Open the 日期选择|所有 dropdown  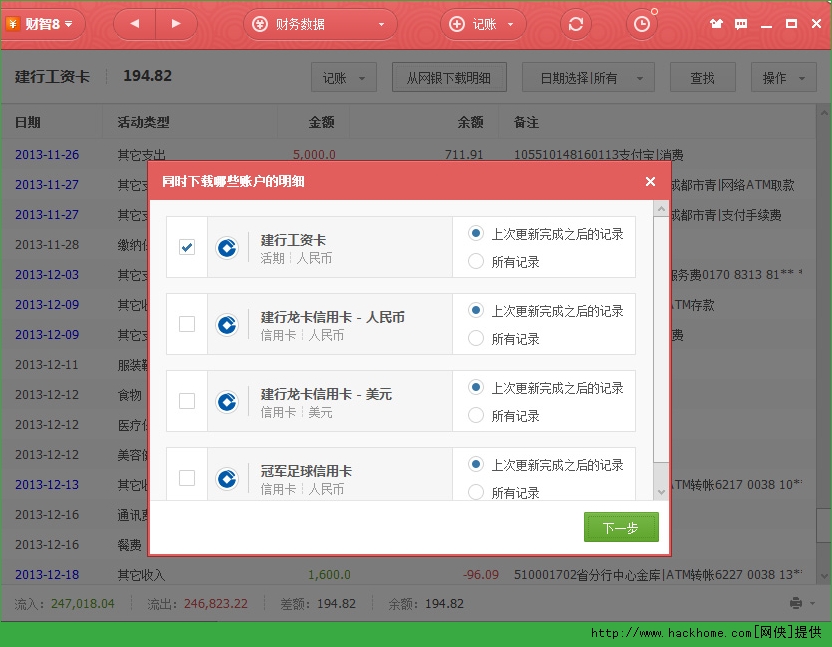pos(588,77)
